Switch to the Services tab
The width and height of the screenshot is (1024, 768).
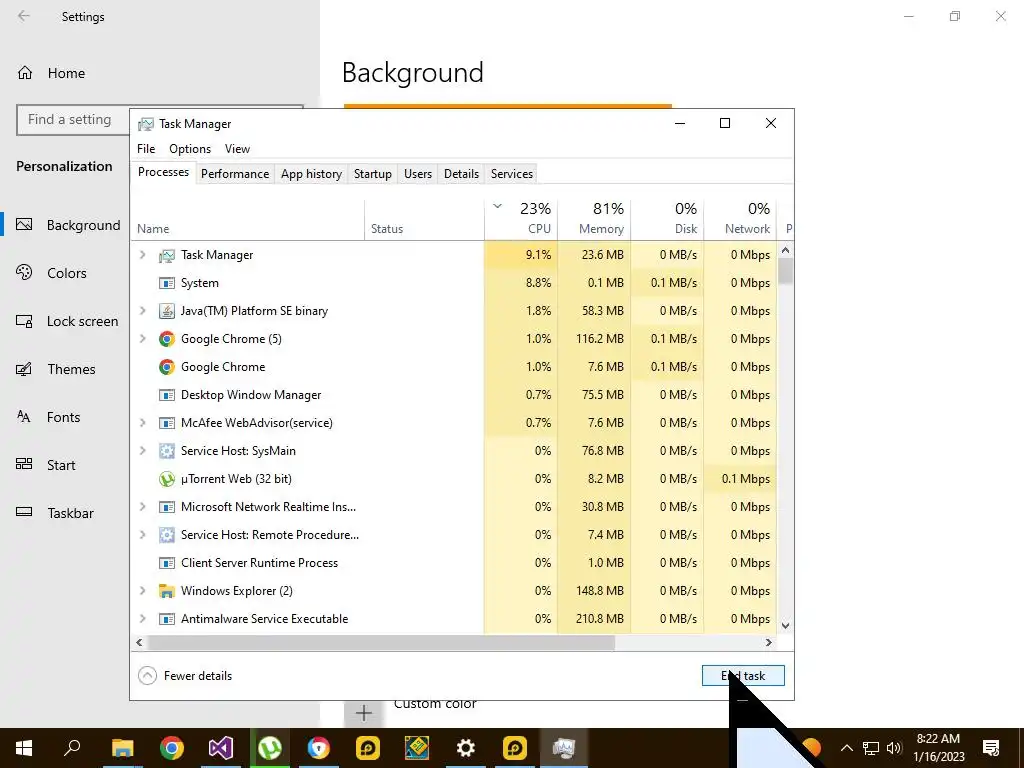tap(512, 174)
